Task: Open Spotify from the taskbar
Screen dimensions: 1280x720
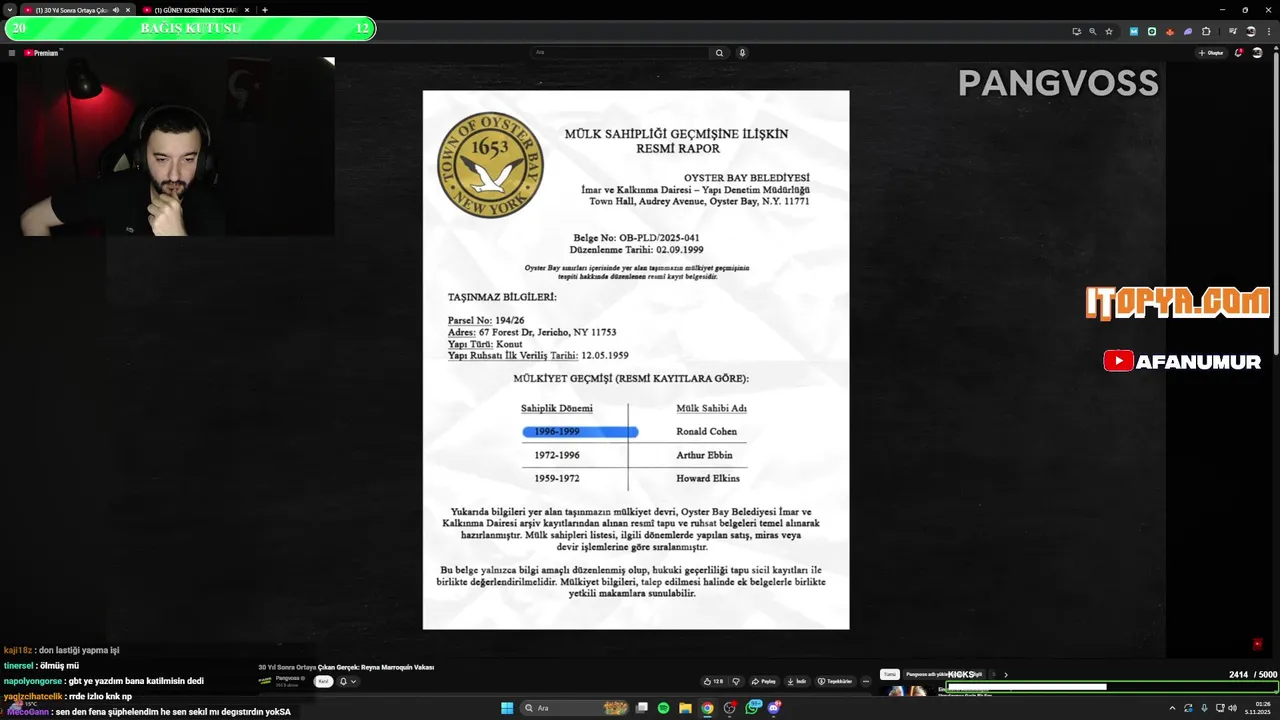Action: click(x=663, y=708)
